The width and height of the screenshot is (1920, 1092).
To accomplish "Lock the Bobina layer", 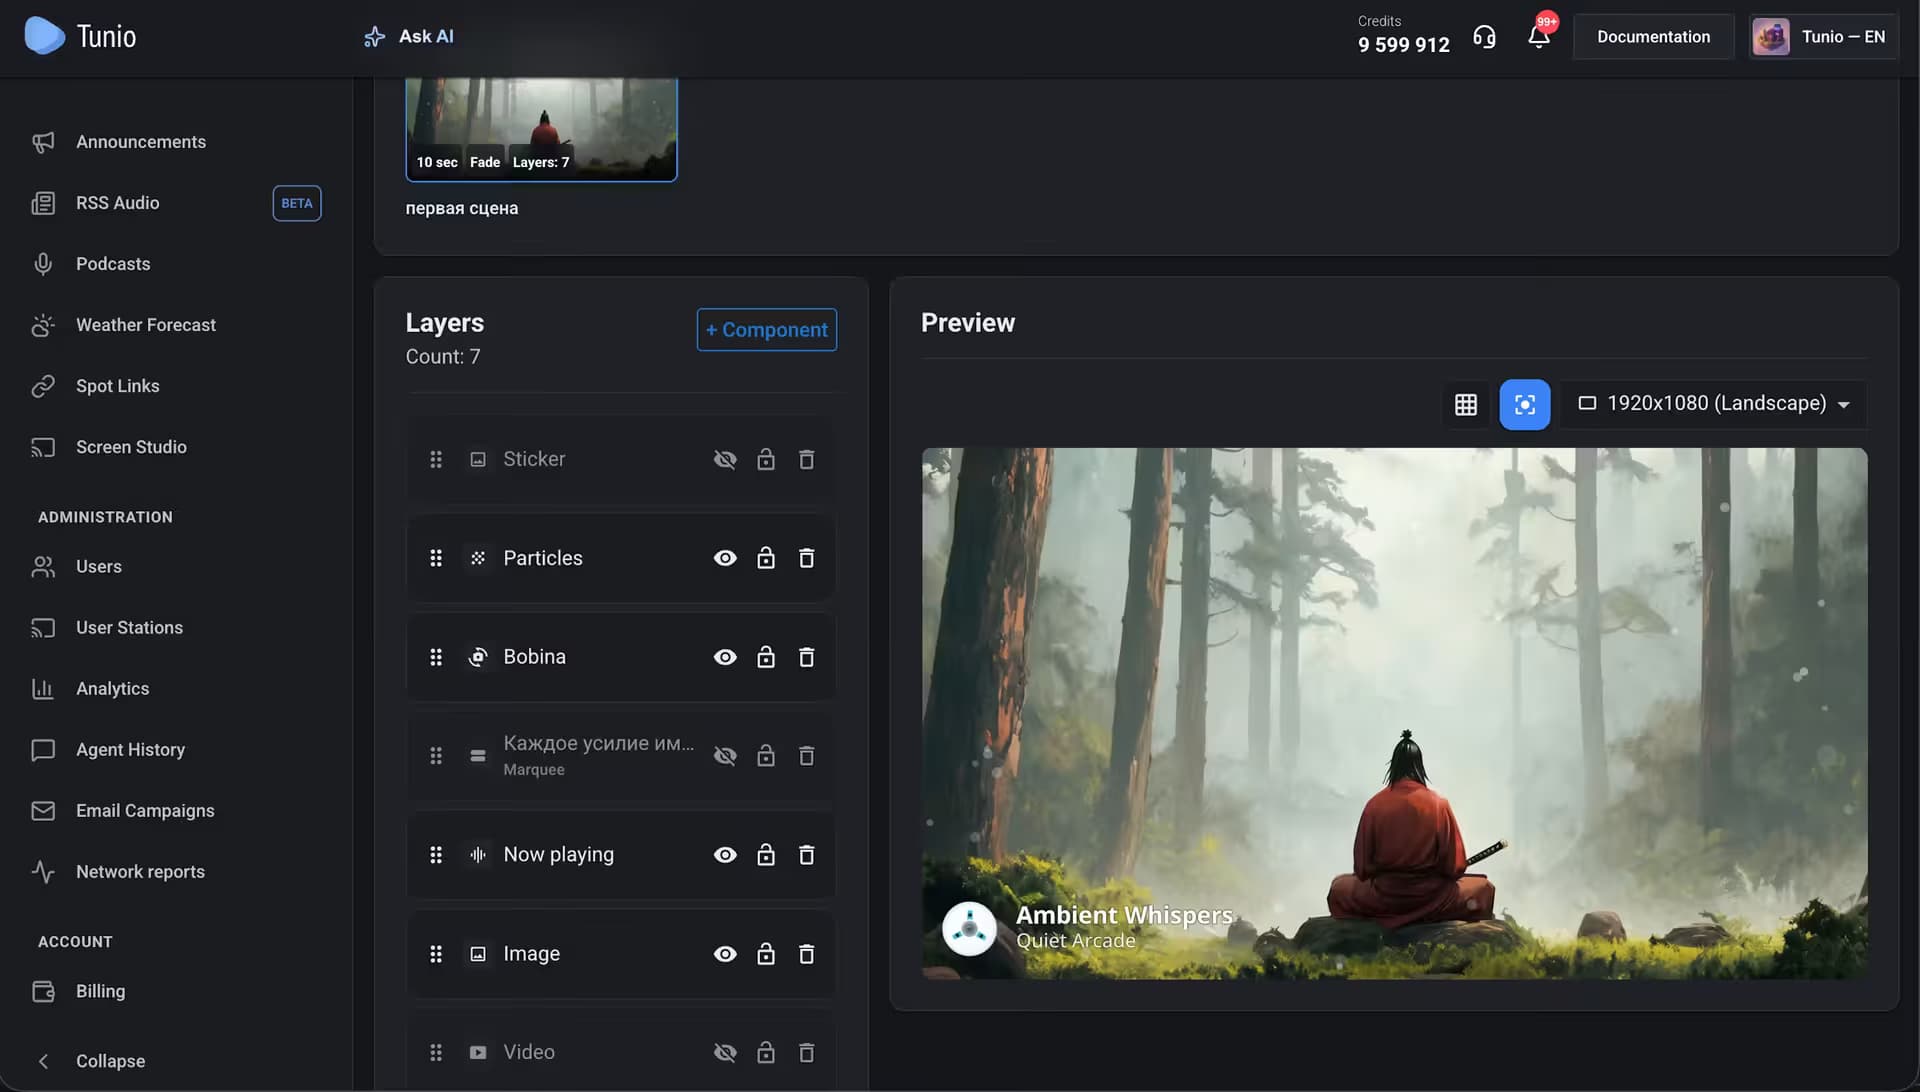I will pos(766,658).
